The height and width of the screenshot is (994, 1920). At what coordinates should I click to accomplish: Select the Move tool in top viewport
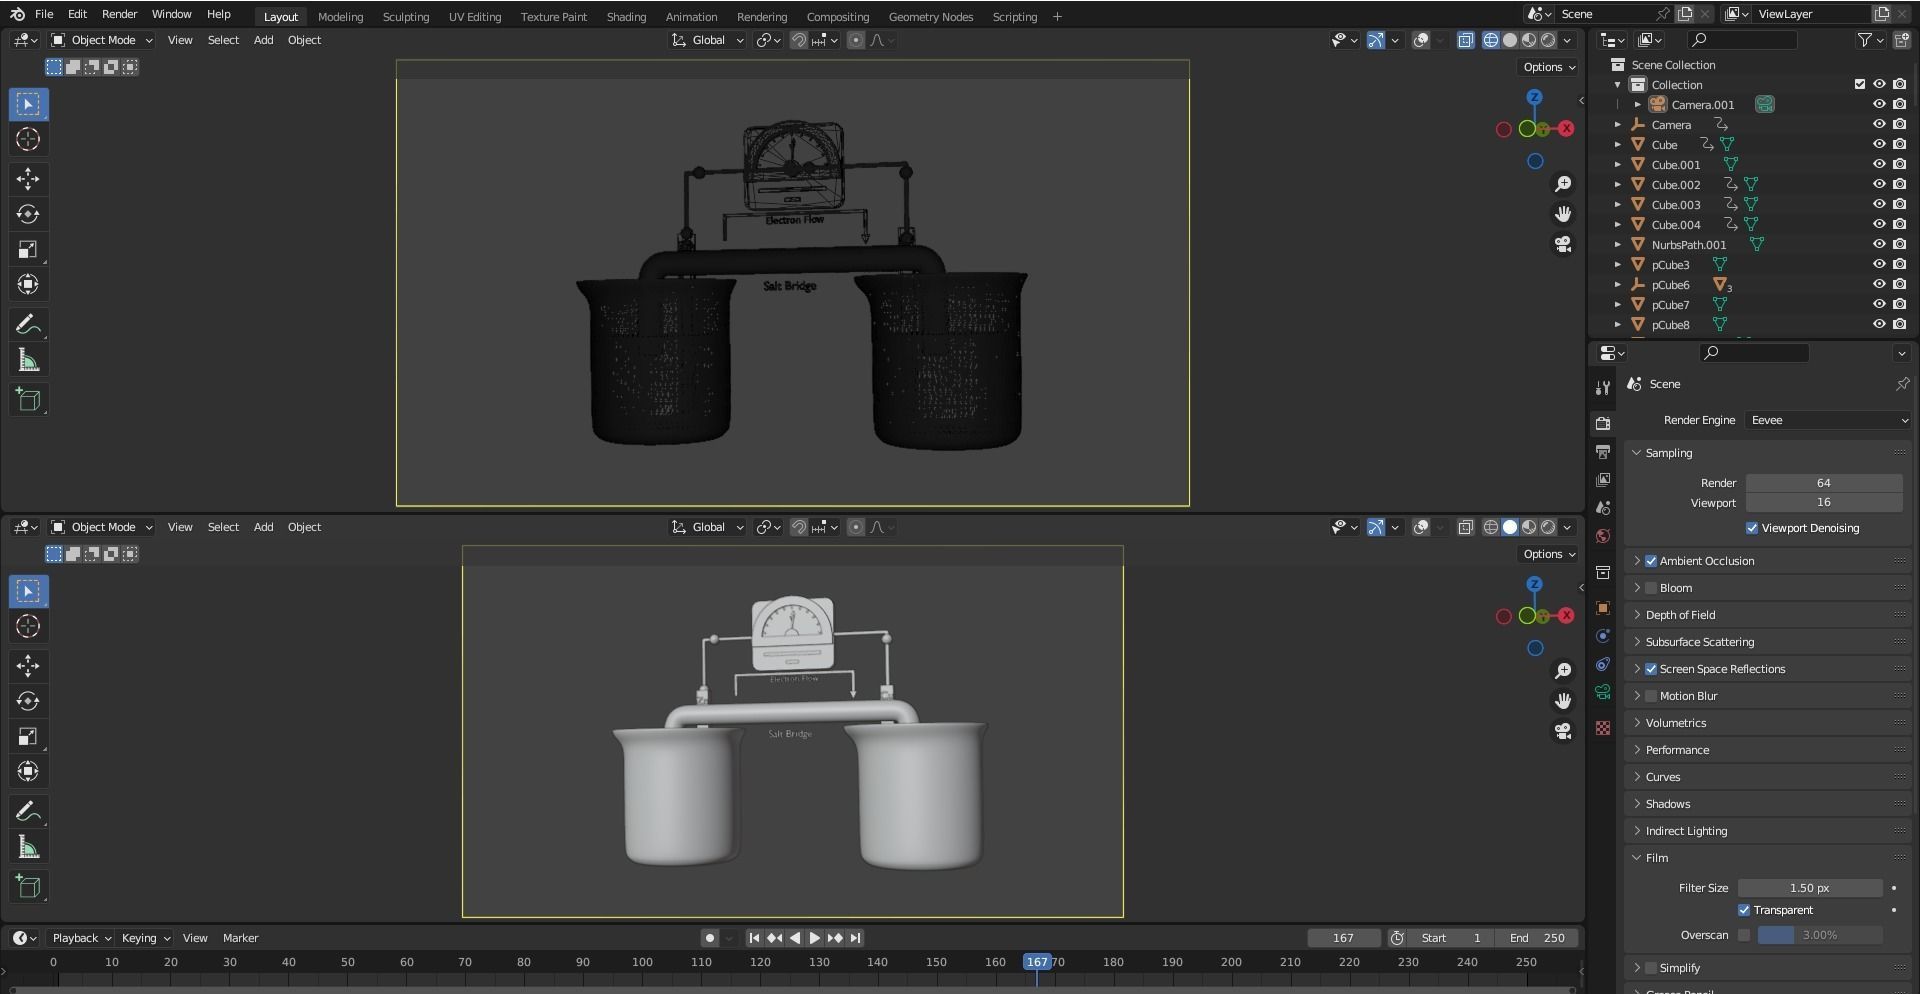(28, 179)
